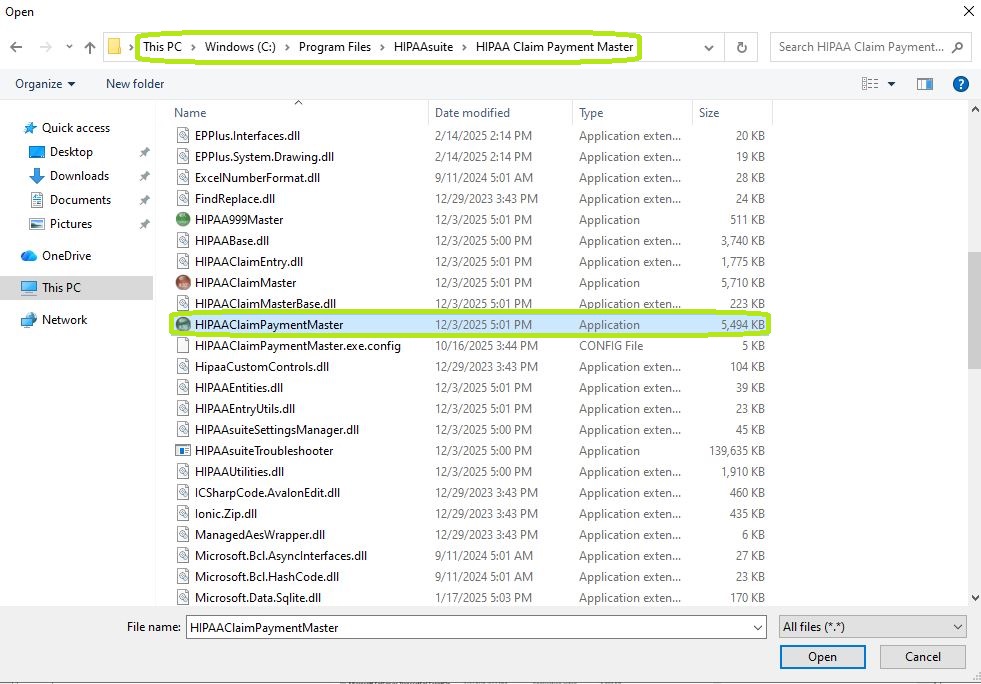Select 'HIPAABase.dll' file name
981x684 pixels.
pyautogui.click(x=231, y=241)
